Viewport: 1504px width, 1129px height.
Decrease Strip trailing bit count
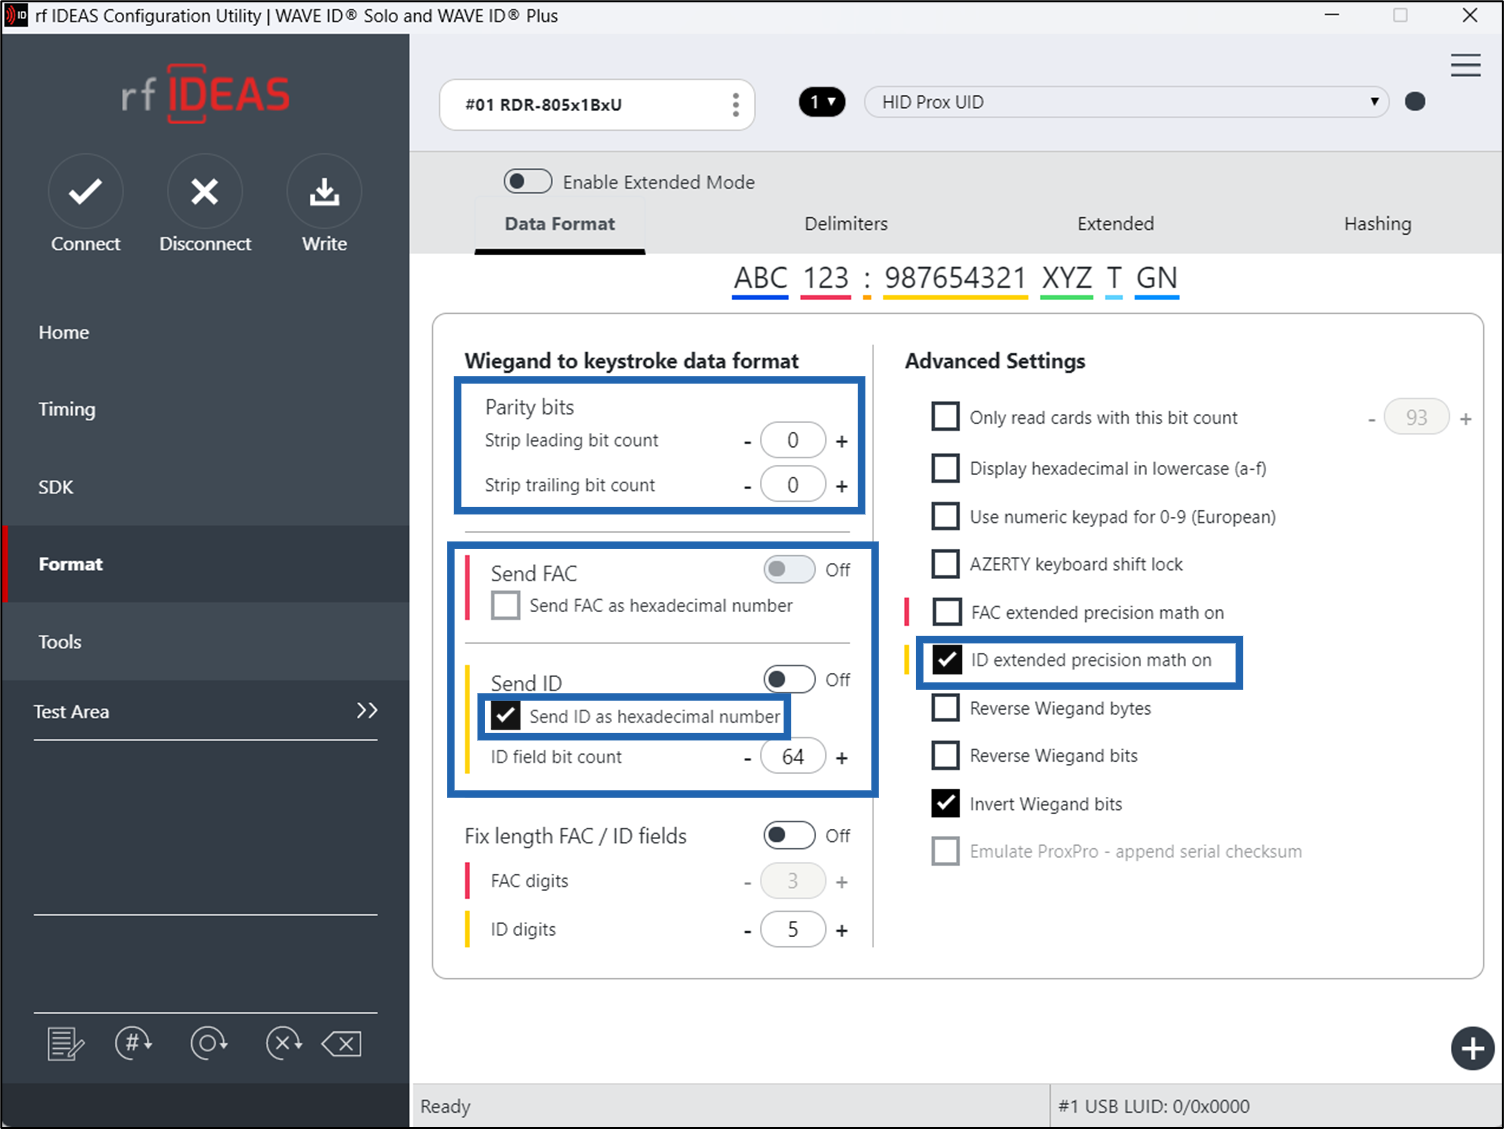tap(747, 487)
